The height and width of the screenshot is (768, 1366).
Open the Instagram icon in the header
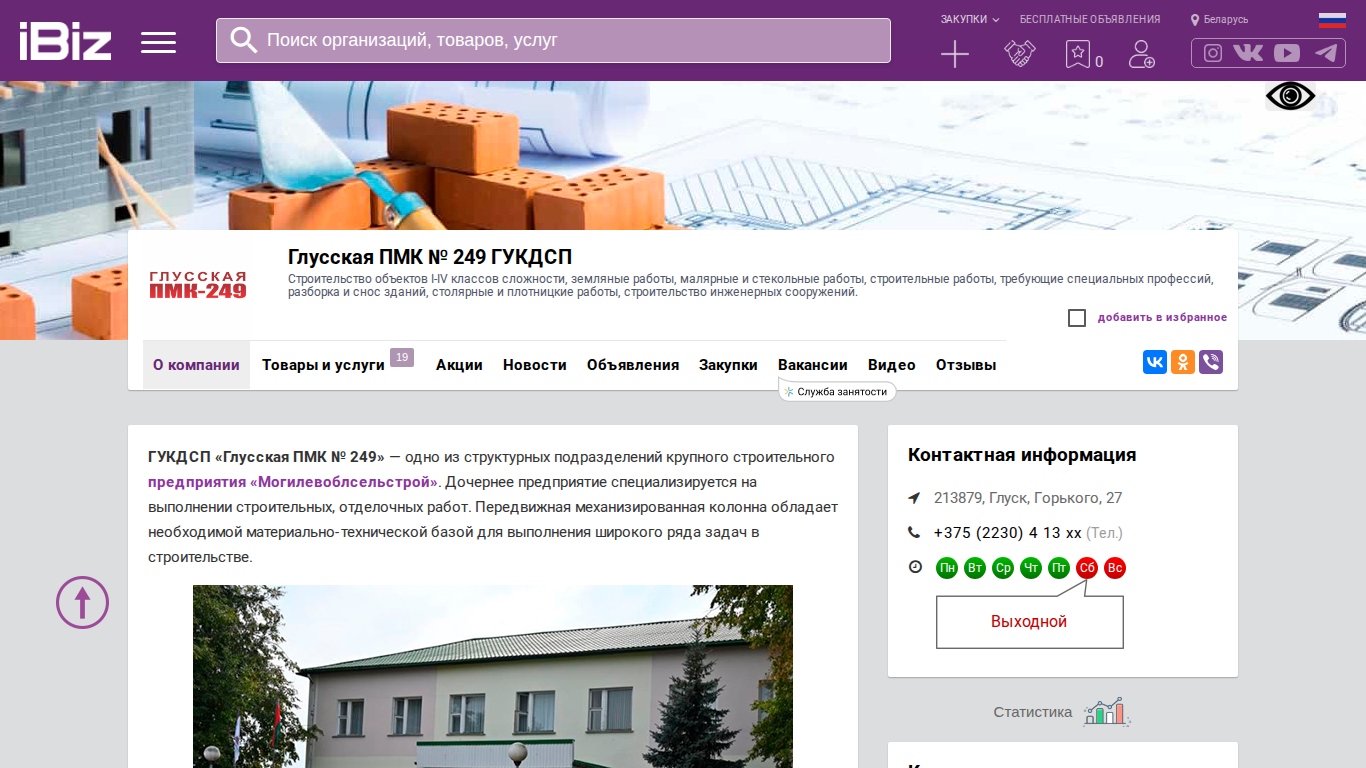click(x=1213, y=53)
